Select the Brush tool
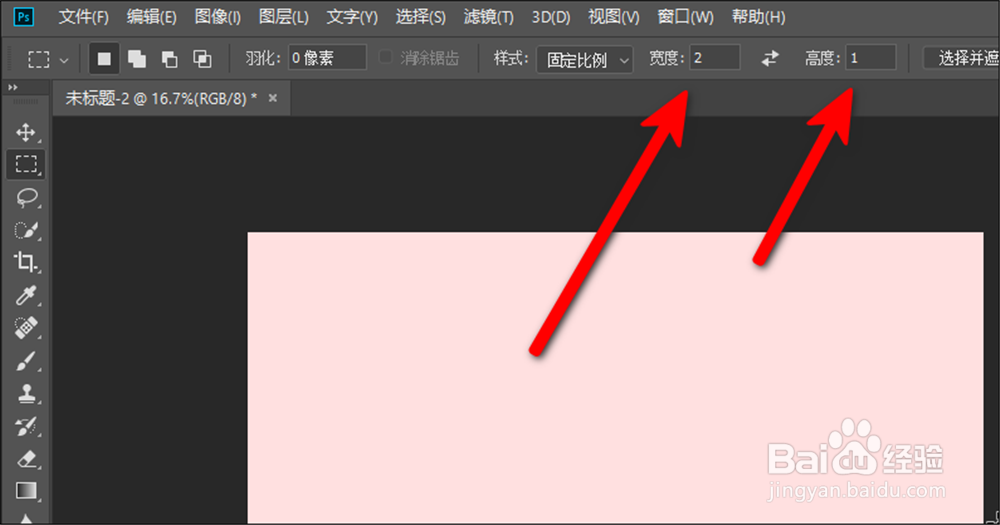 tap(26, 361)
